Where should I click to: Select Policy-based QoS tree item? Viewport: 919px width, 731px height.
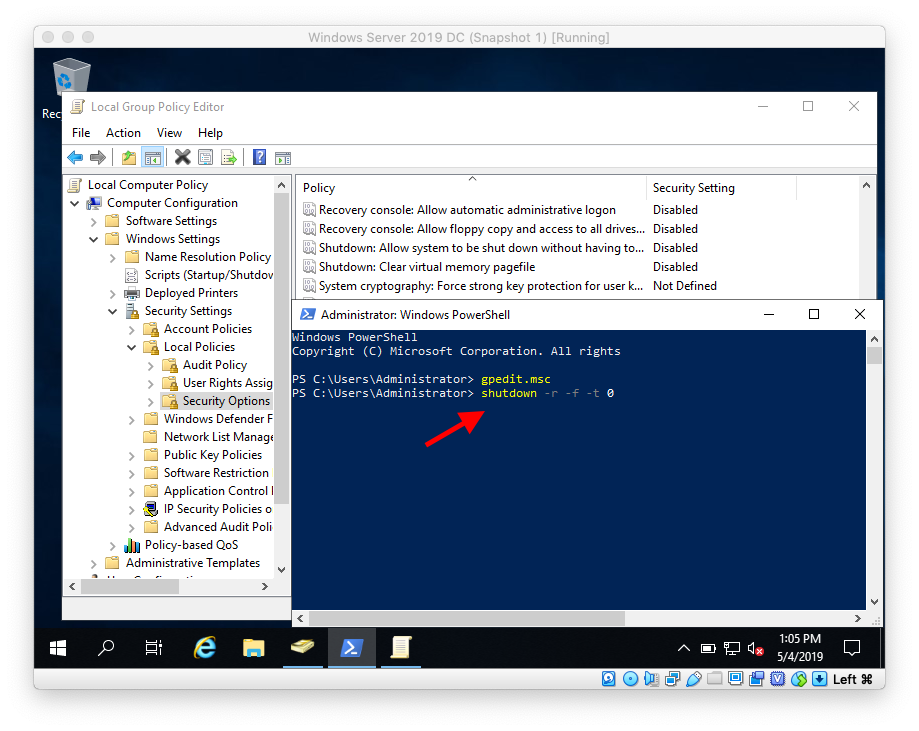coord(191,545)
